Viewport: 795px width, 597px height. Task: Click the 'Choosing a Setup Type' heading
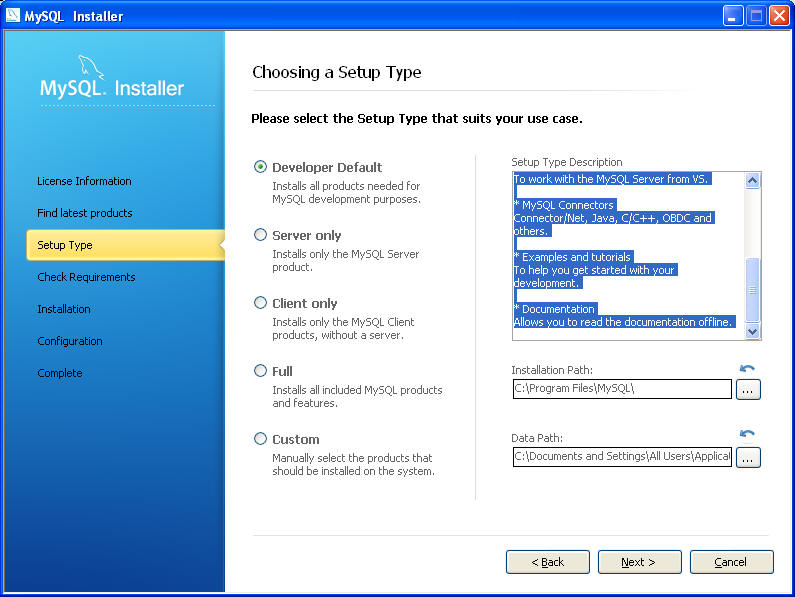pos(337,73)
